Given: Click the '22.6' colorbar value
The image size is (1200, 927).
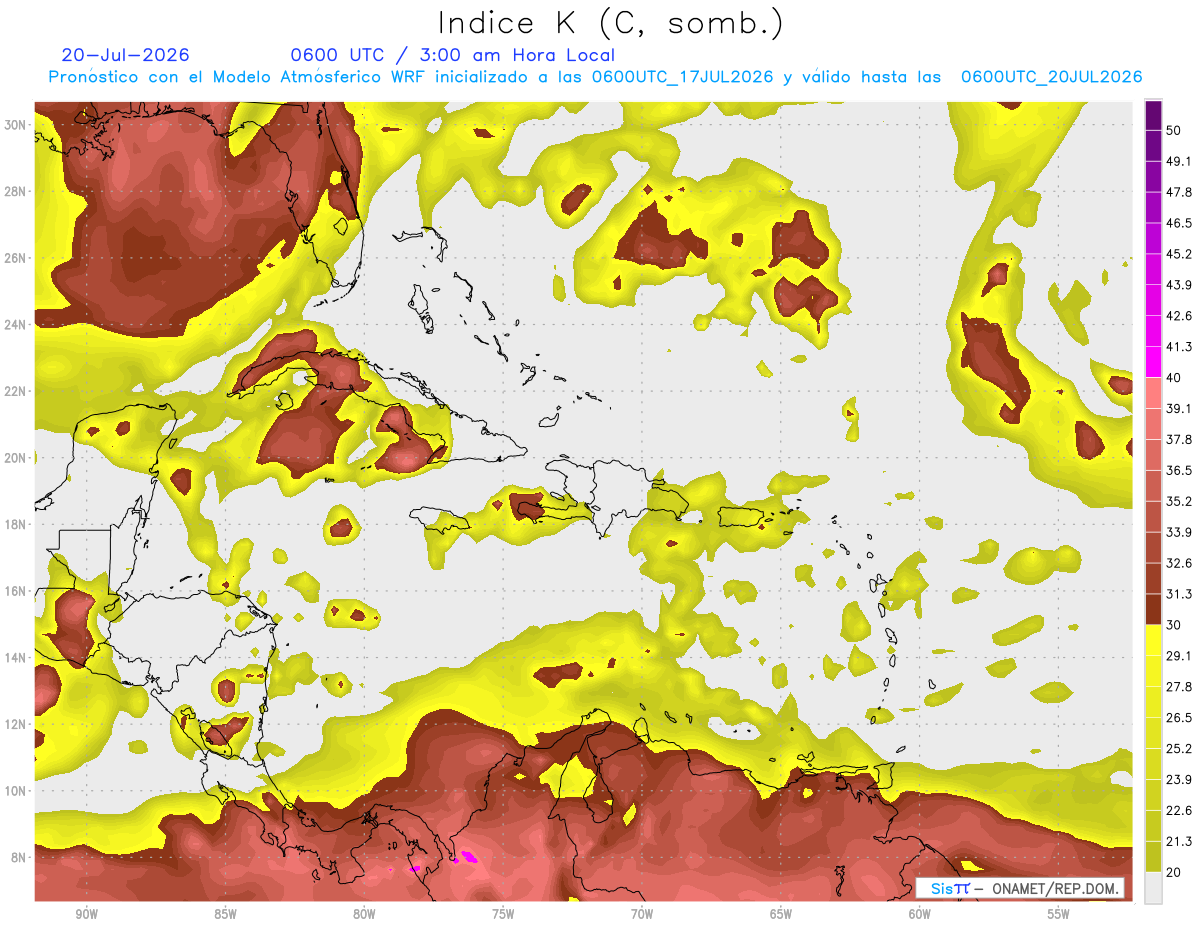Looking at the screenshot, I should (x=1179, y=810).
